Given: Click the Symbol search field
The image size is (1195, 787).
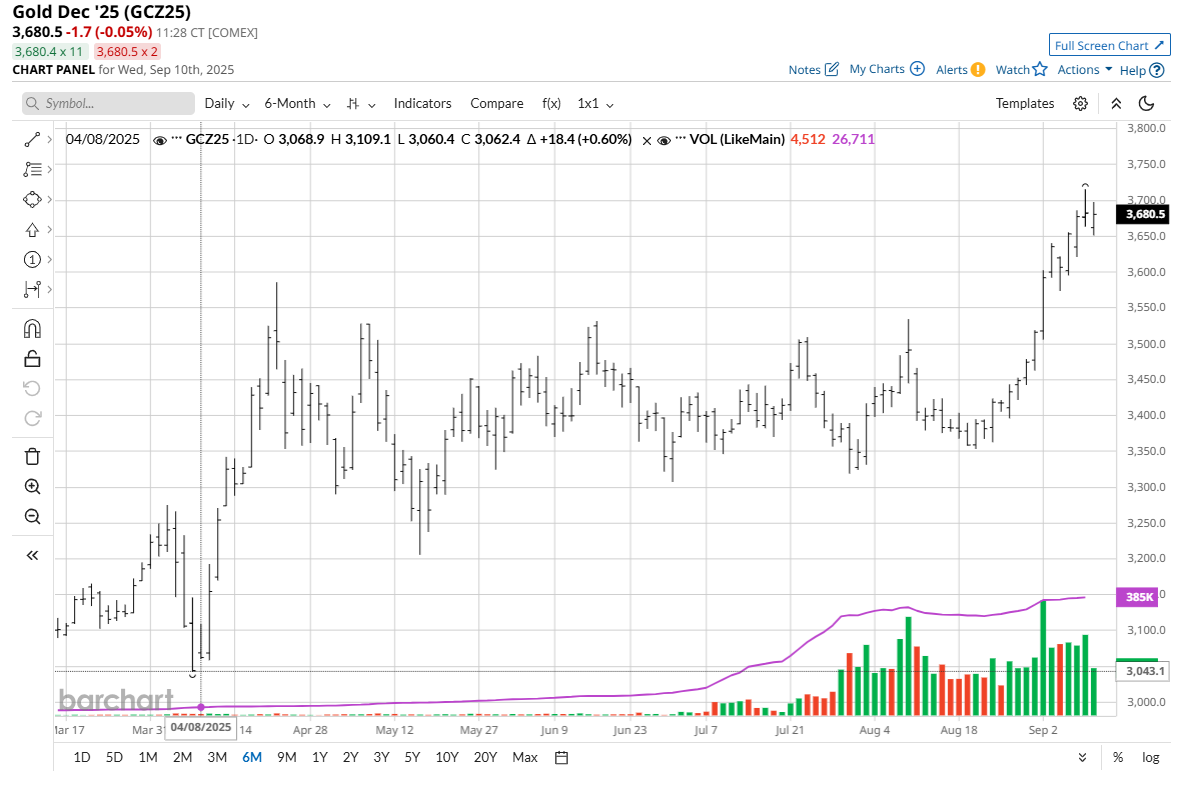Looking at the screenshot, I should [x=108, y=104].
